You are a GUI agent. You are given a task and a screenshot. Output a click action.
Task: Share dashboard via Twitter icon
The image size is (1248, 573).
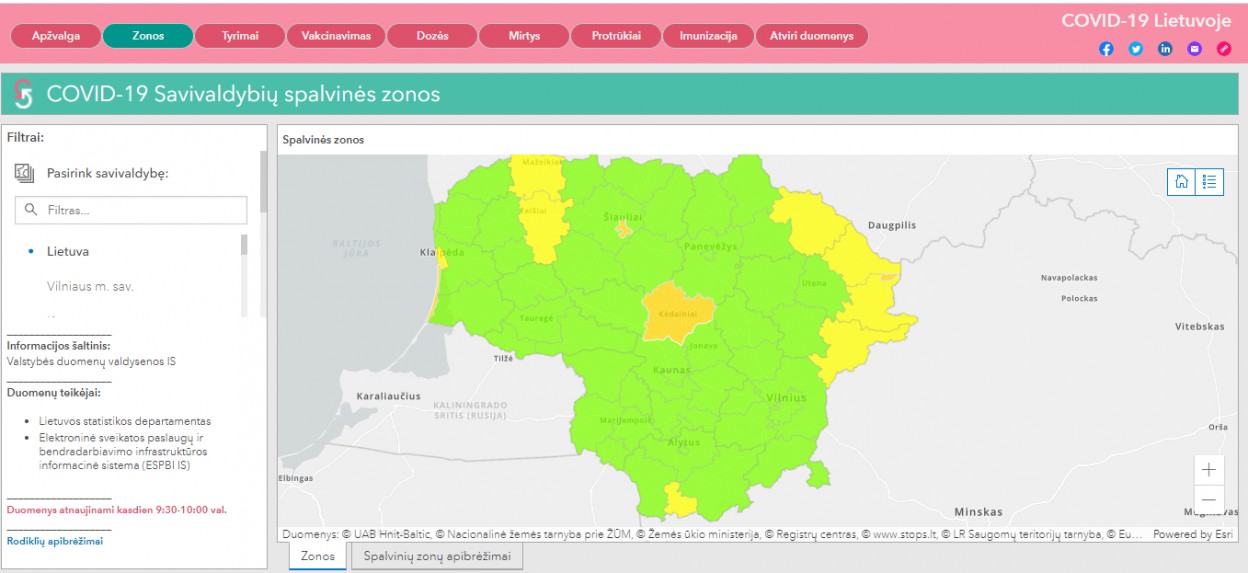[x=1136, y=49]
